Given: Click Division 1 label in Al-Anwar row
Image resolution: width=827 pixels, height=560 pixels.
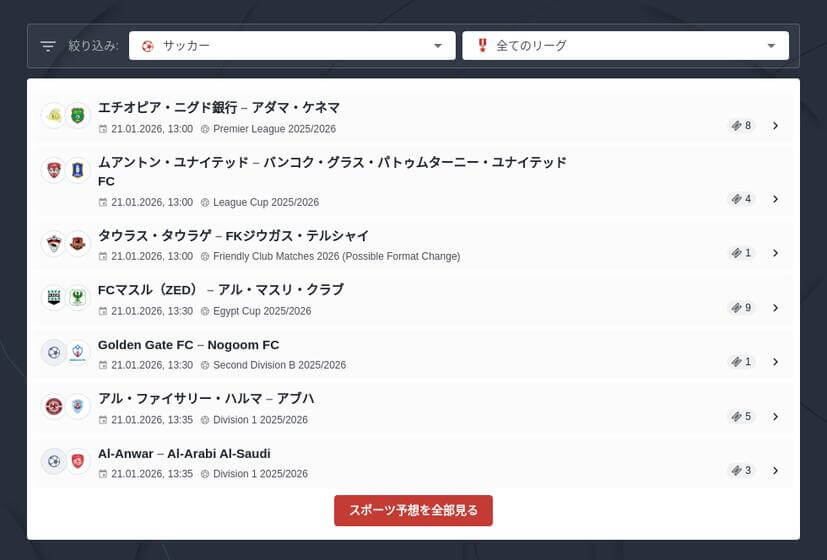Looking at the screenshot, I should click(x=260, y=474).
